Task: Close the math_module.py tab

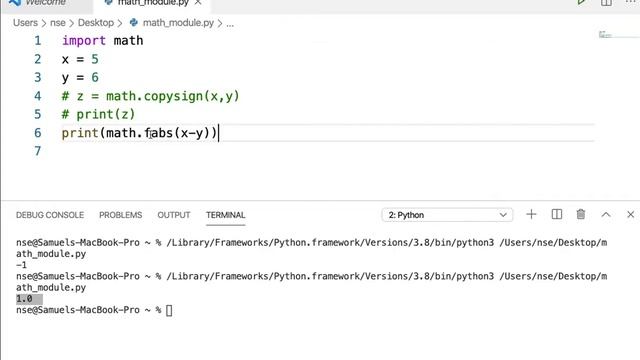Action: click(198, 3)
